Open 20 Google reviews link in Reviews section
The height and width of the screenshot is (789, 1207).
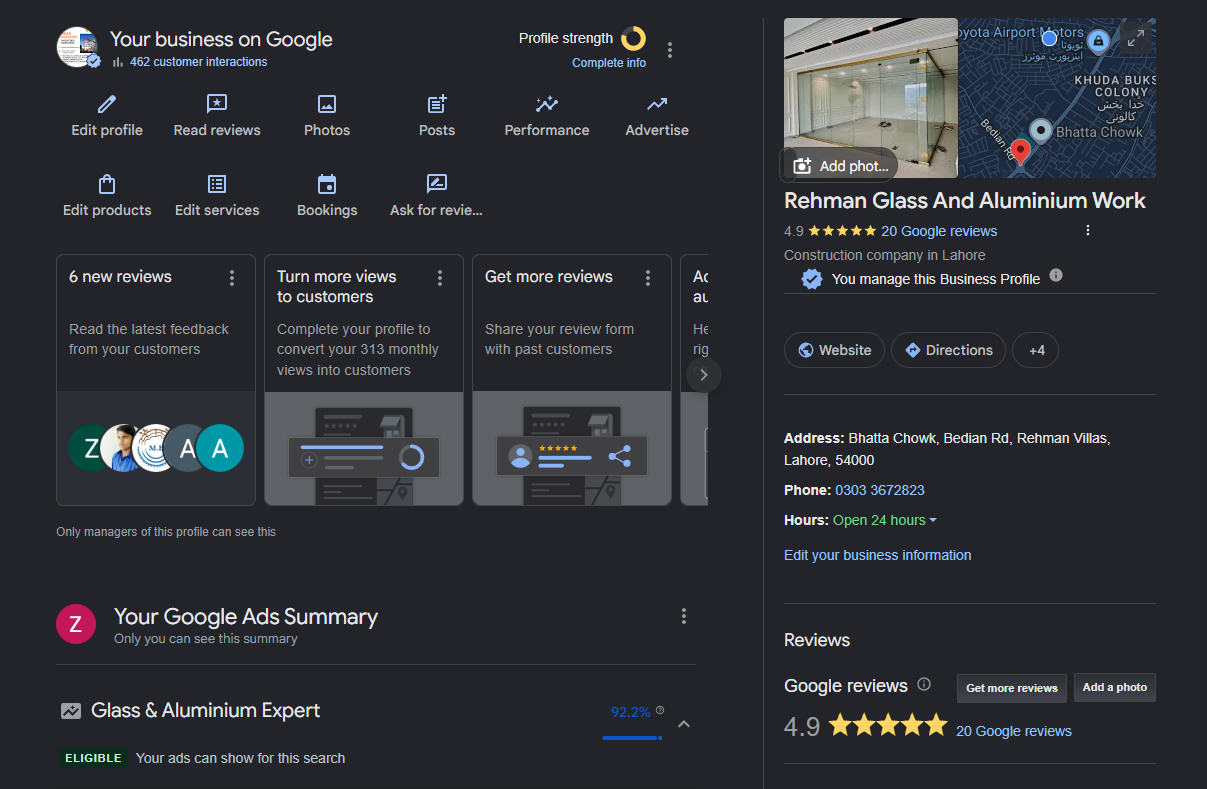click(x=1014, y=731)
